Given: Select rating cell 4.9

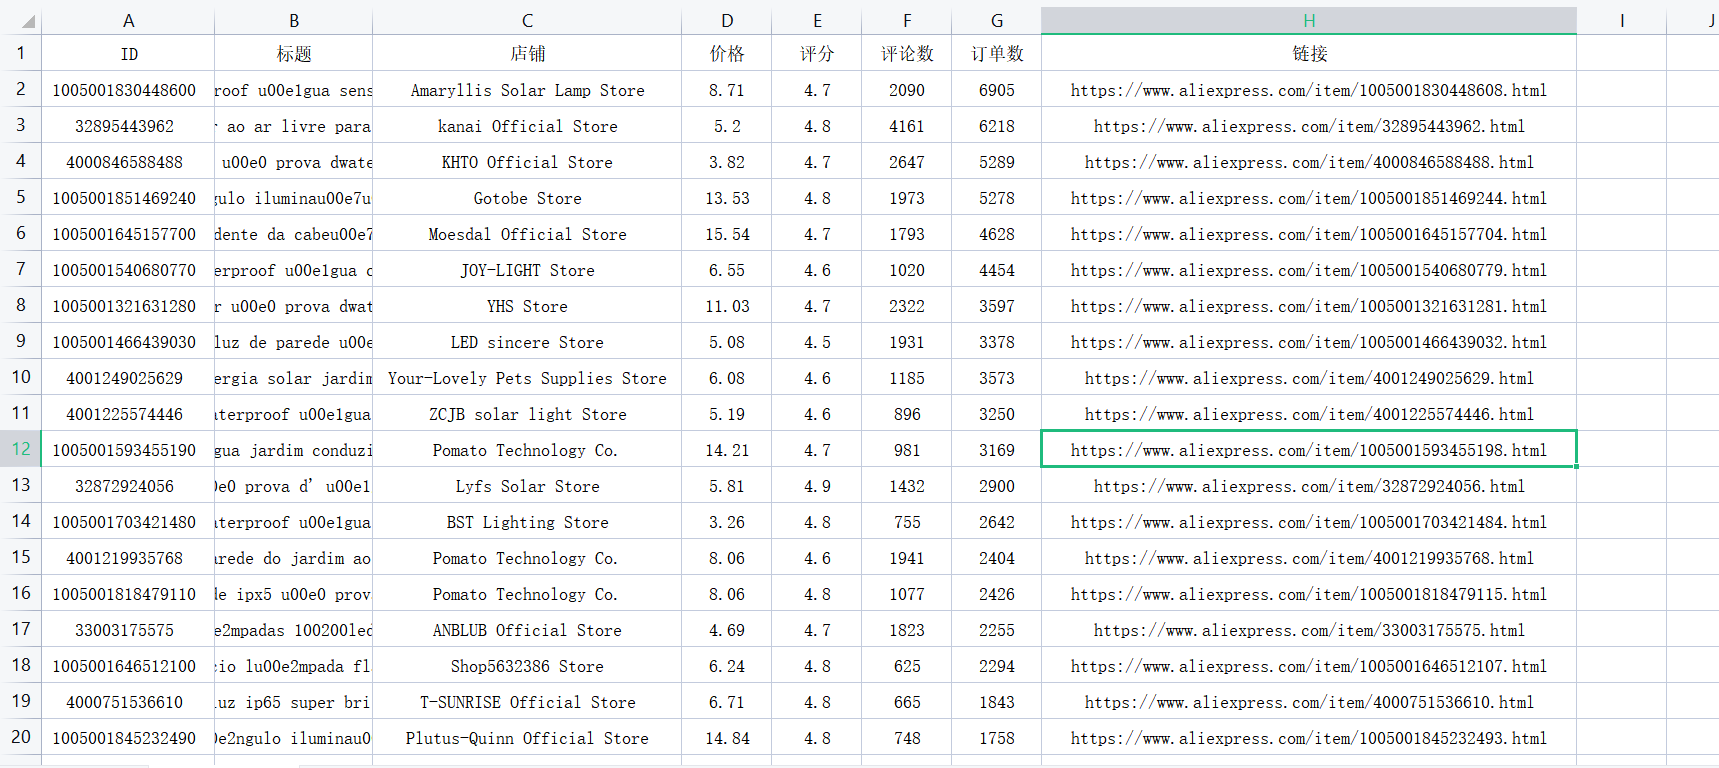Looking at the screenshot, I should tap(817, 485).
